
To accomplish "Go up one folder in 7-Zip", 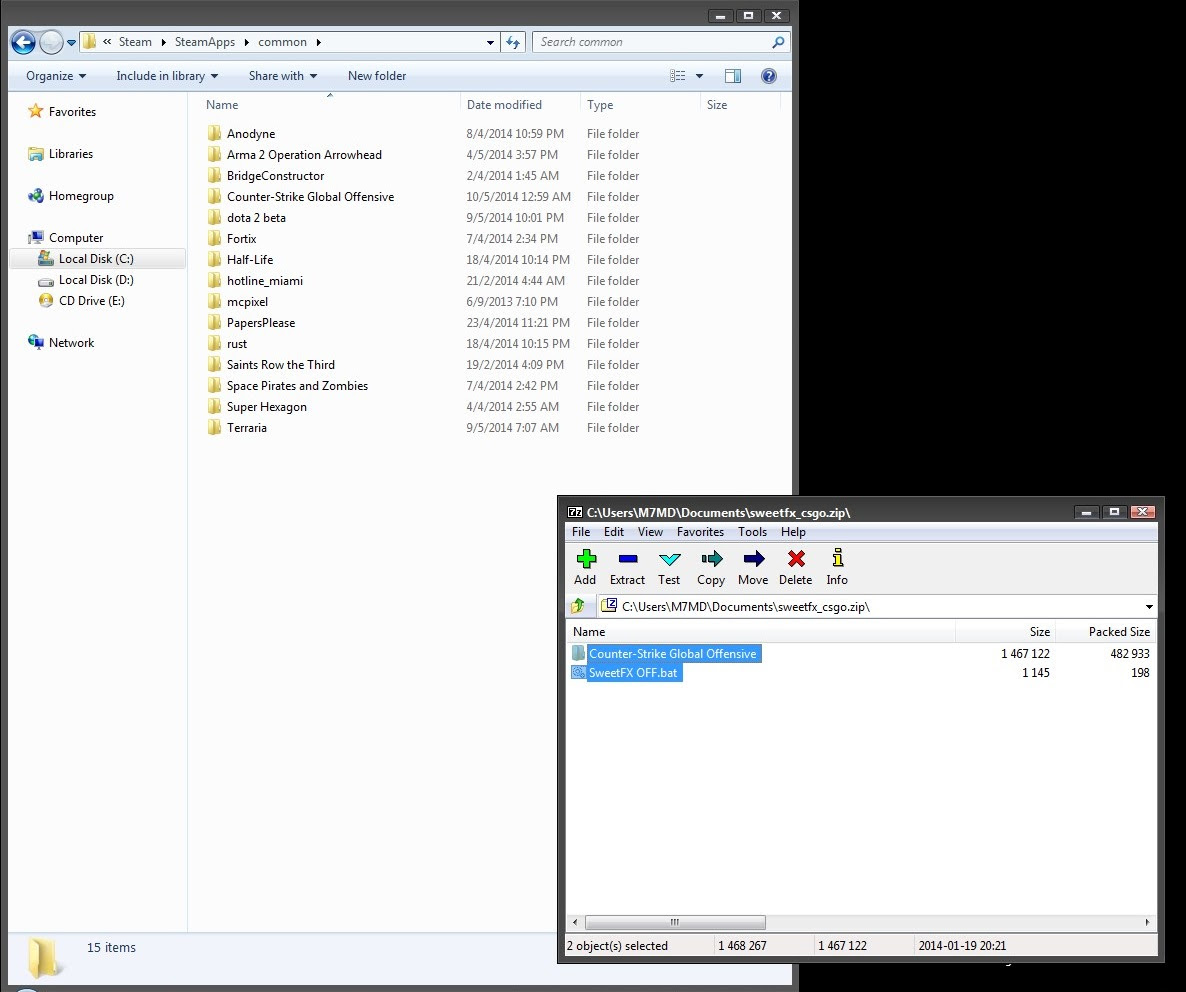I will click(579, 606).
